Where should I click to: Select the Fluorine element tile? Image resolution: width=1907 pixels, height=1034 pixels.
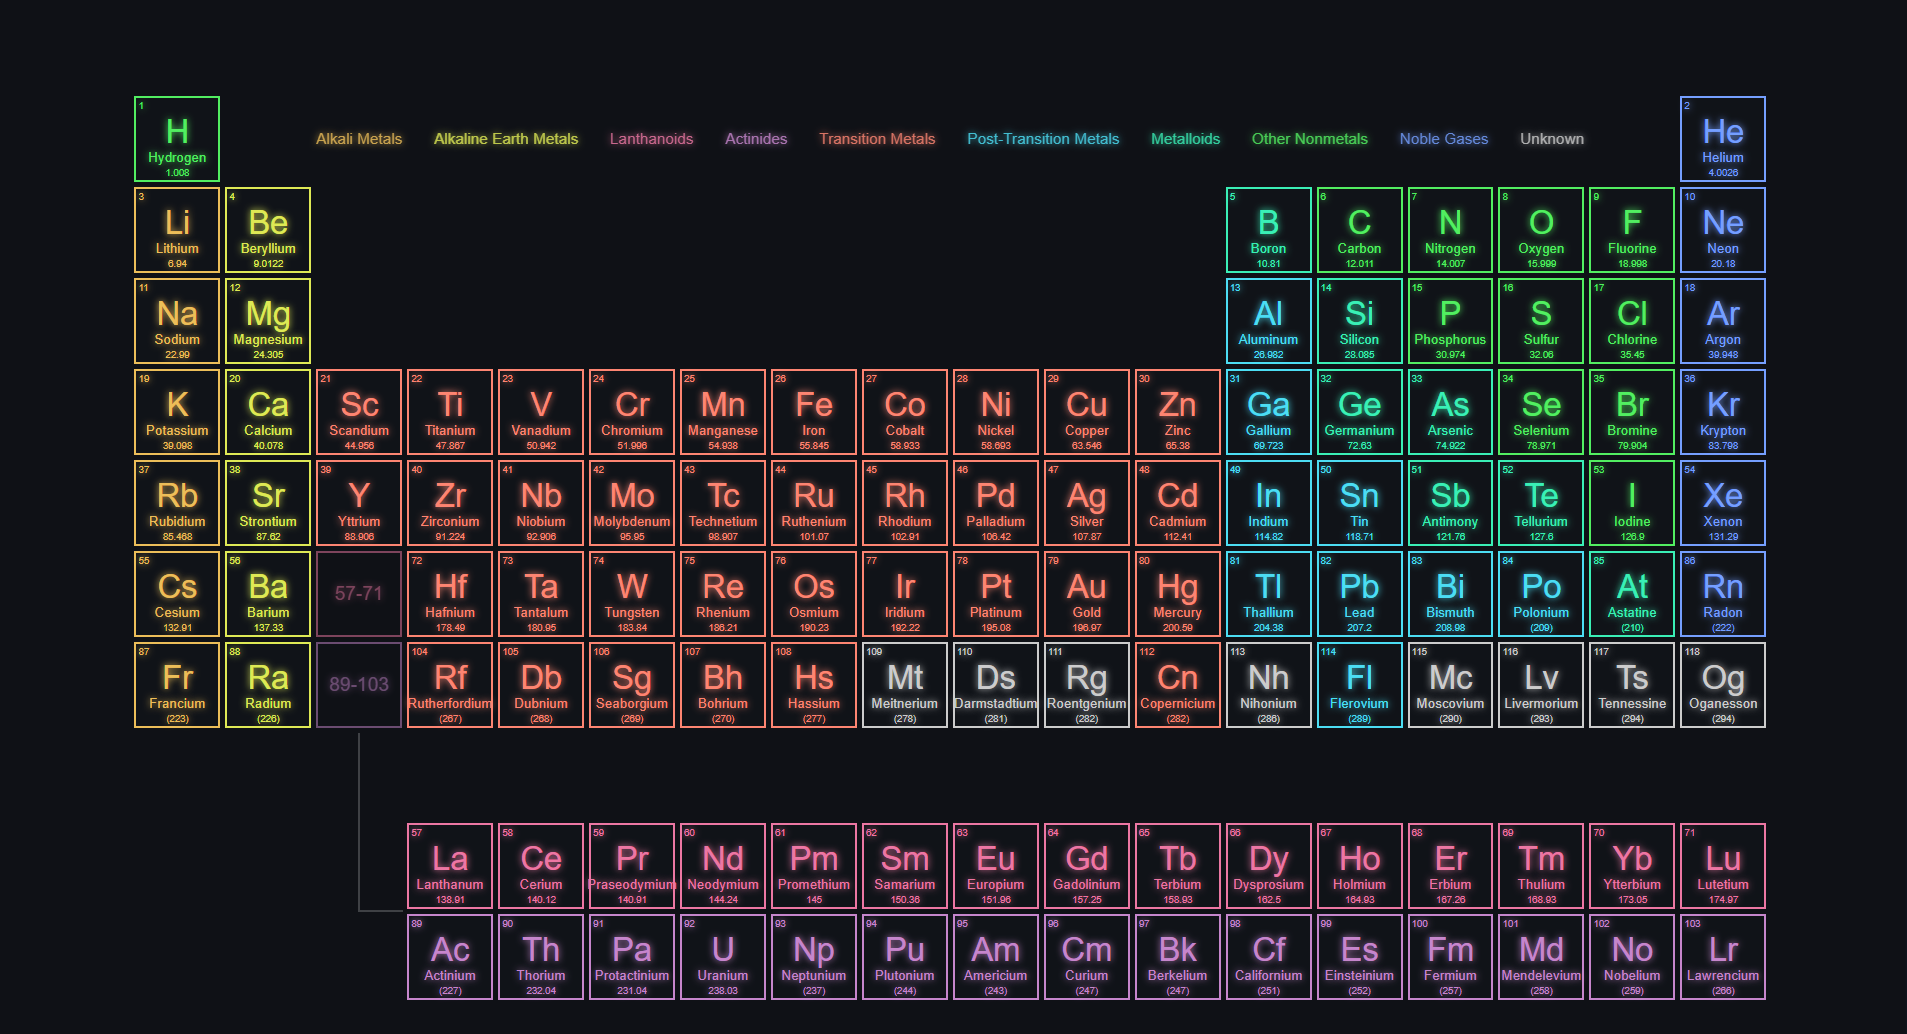1632,230
